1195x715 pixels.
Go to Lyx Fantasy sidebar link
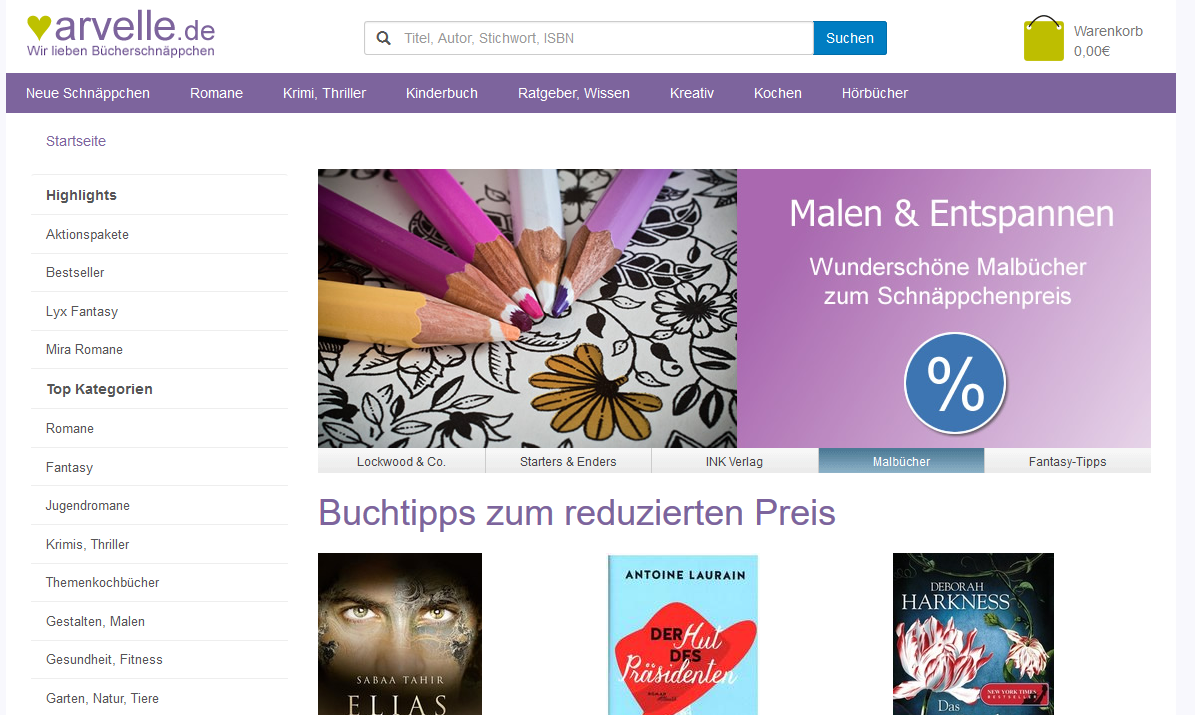click(x=82, y=311)
